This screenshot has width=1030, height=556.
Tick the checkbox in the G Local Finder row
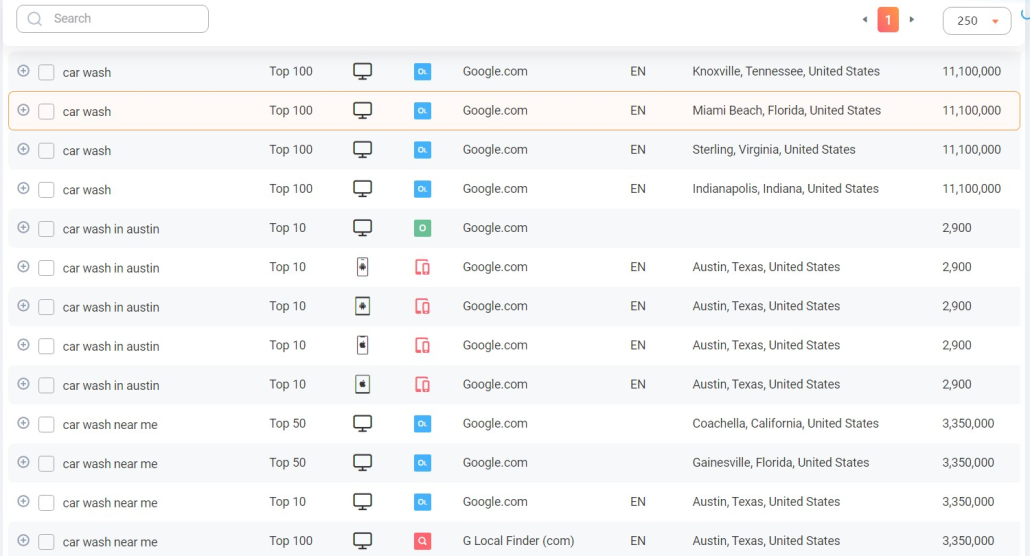[x=46, y=542]
